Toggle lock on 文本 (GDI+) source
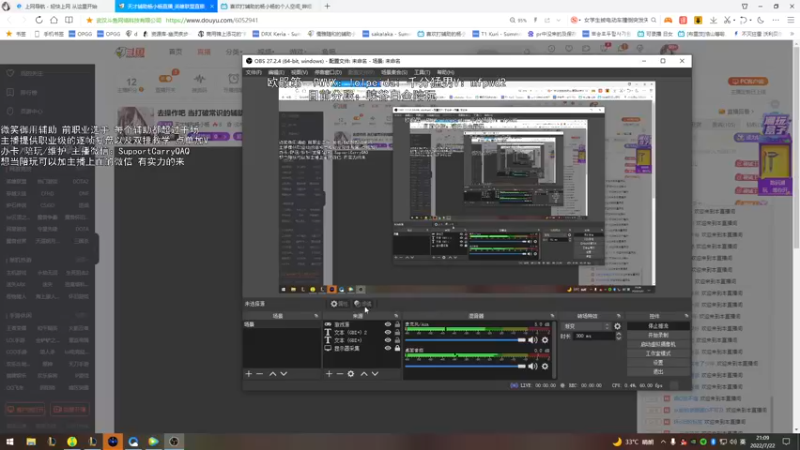This screenshot has width=800, height=450. (397, 340)
